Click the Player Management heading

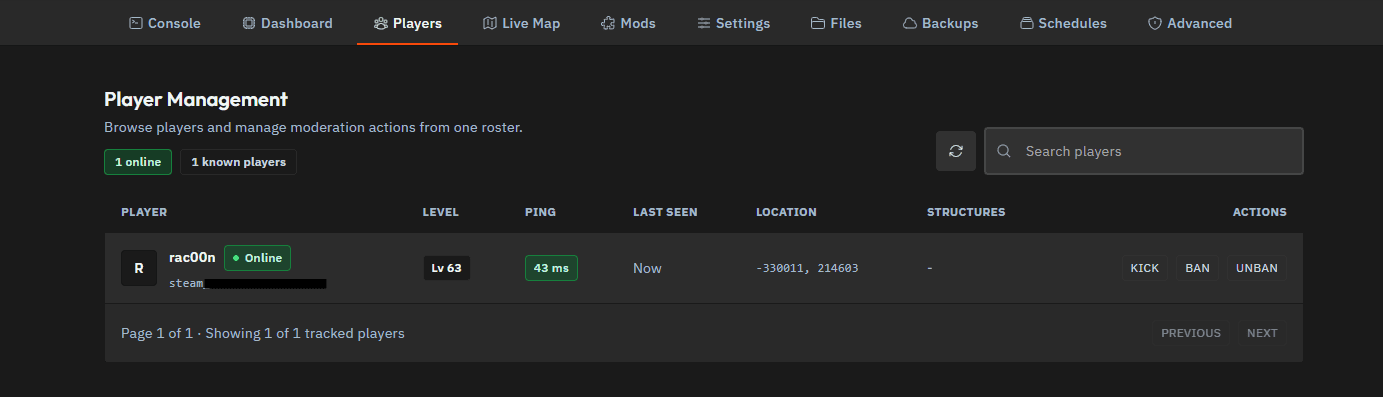196,99
